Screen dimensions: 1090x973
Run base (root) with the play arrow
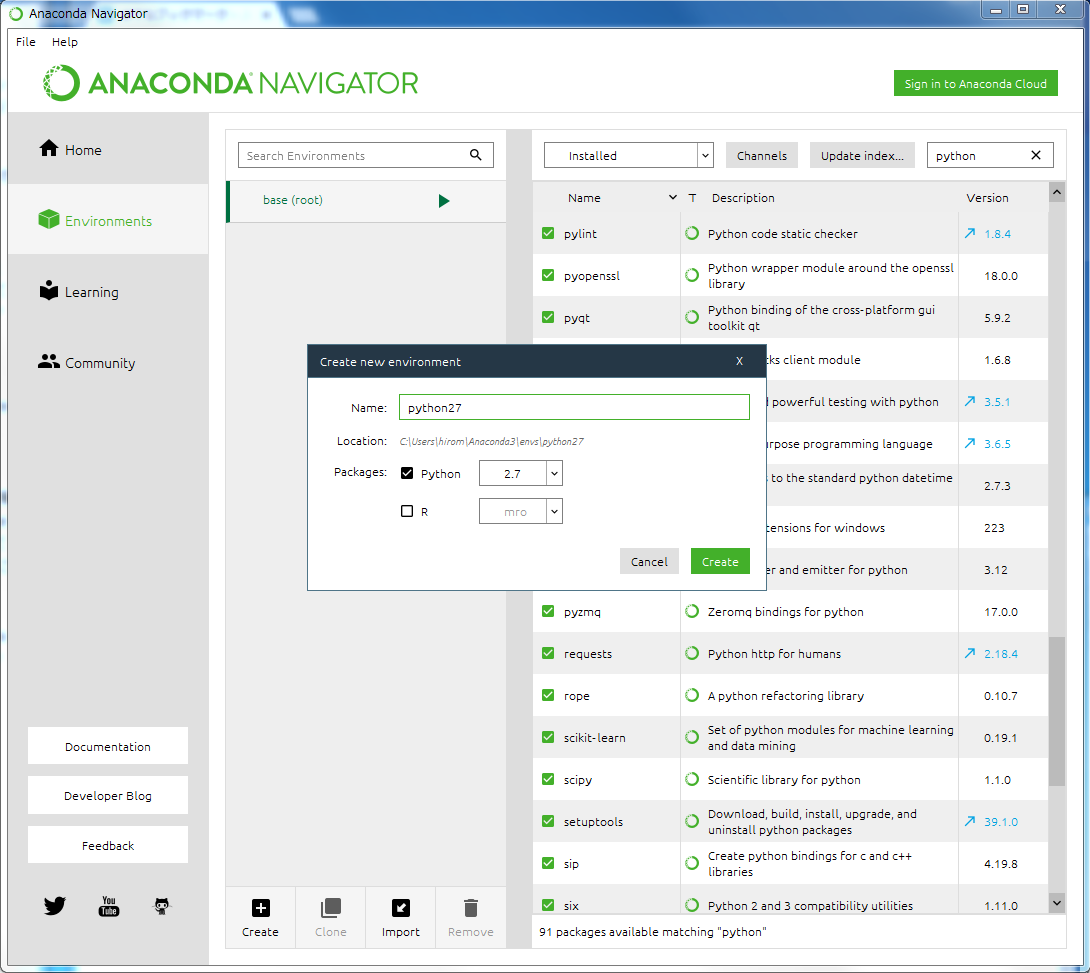point(444,201)
